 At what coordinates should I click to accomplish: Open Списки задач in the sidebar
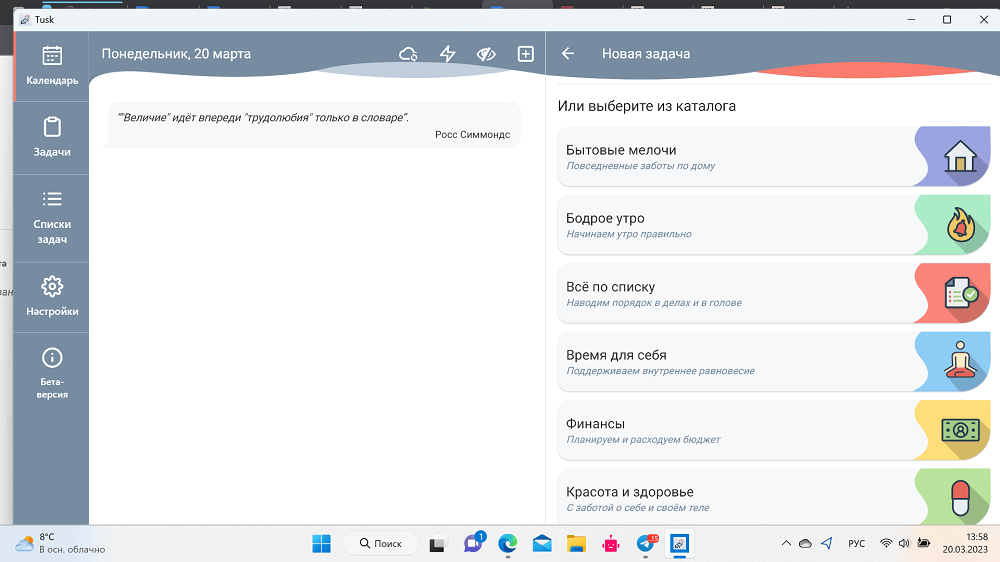tap(52, 218)
